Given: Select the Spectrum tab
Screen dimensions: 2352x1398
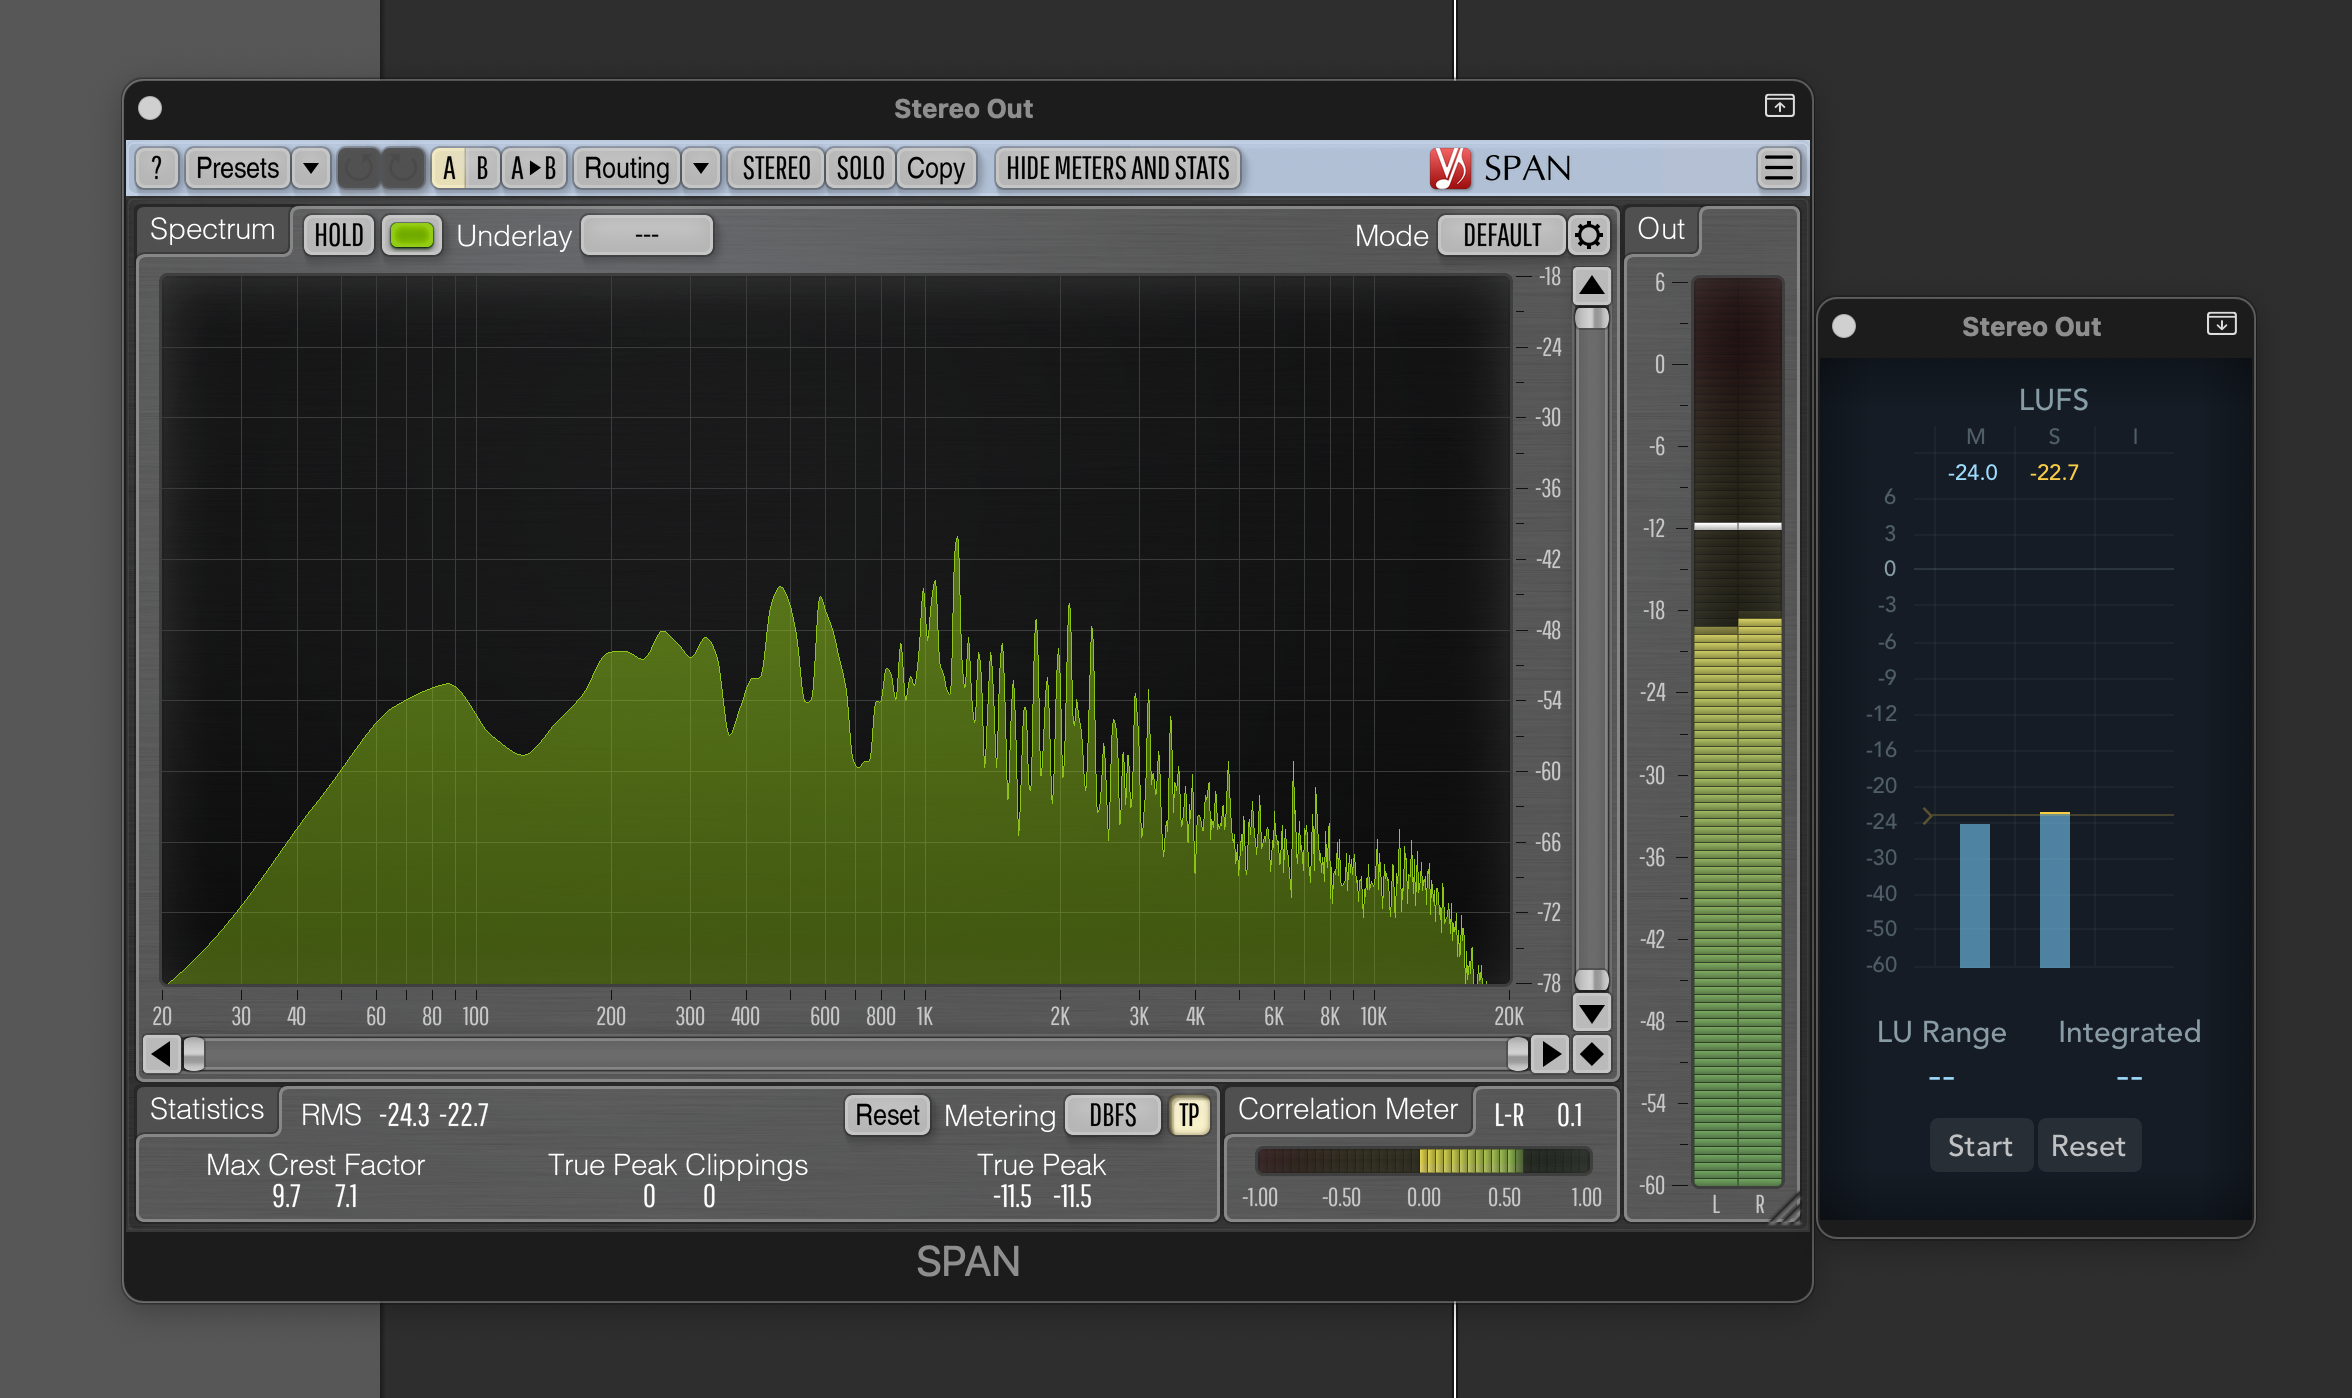Looking at the screenshot, I should click(x=212, y=230).
